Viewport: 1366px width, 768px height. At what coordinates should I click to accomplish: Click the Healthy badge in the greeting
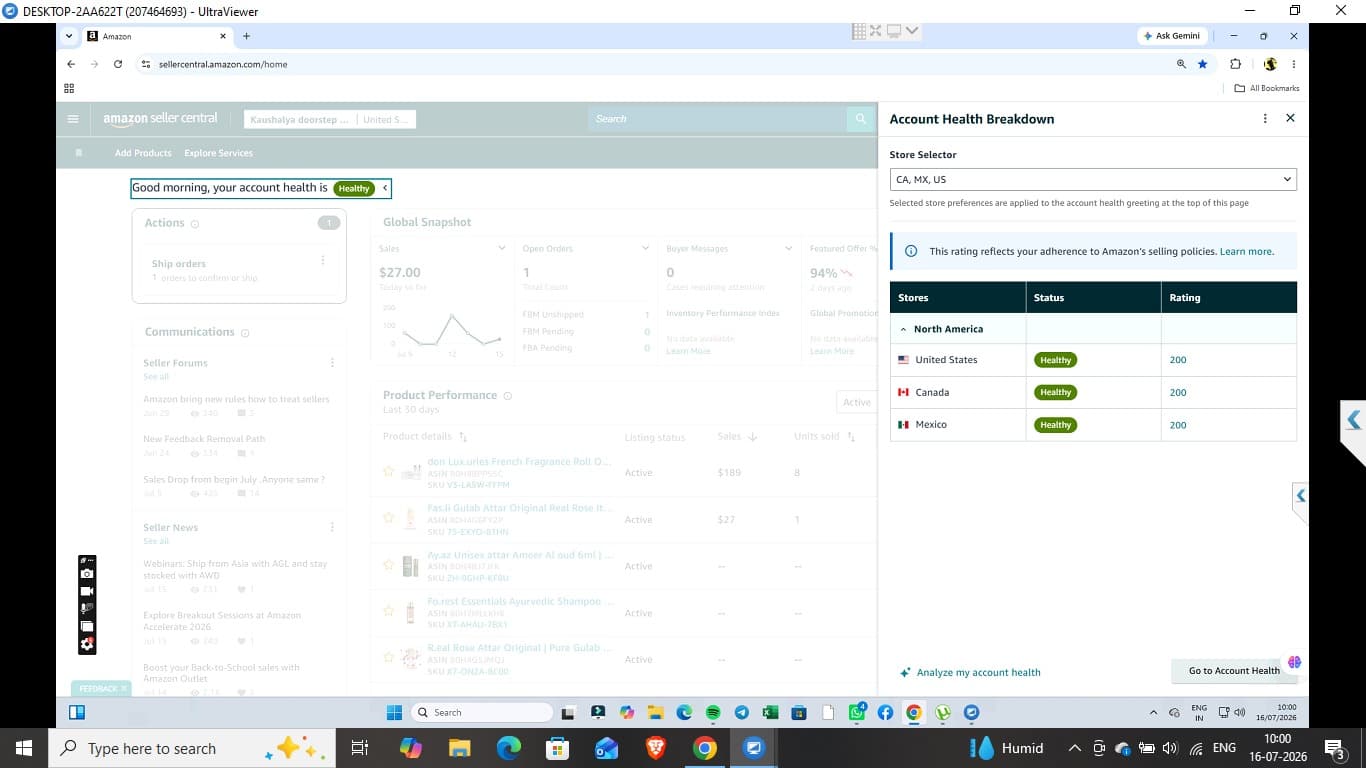click(x=354, y=188)
